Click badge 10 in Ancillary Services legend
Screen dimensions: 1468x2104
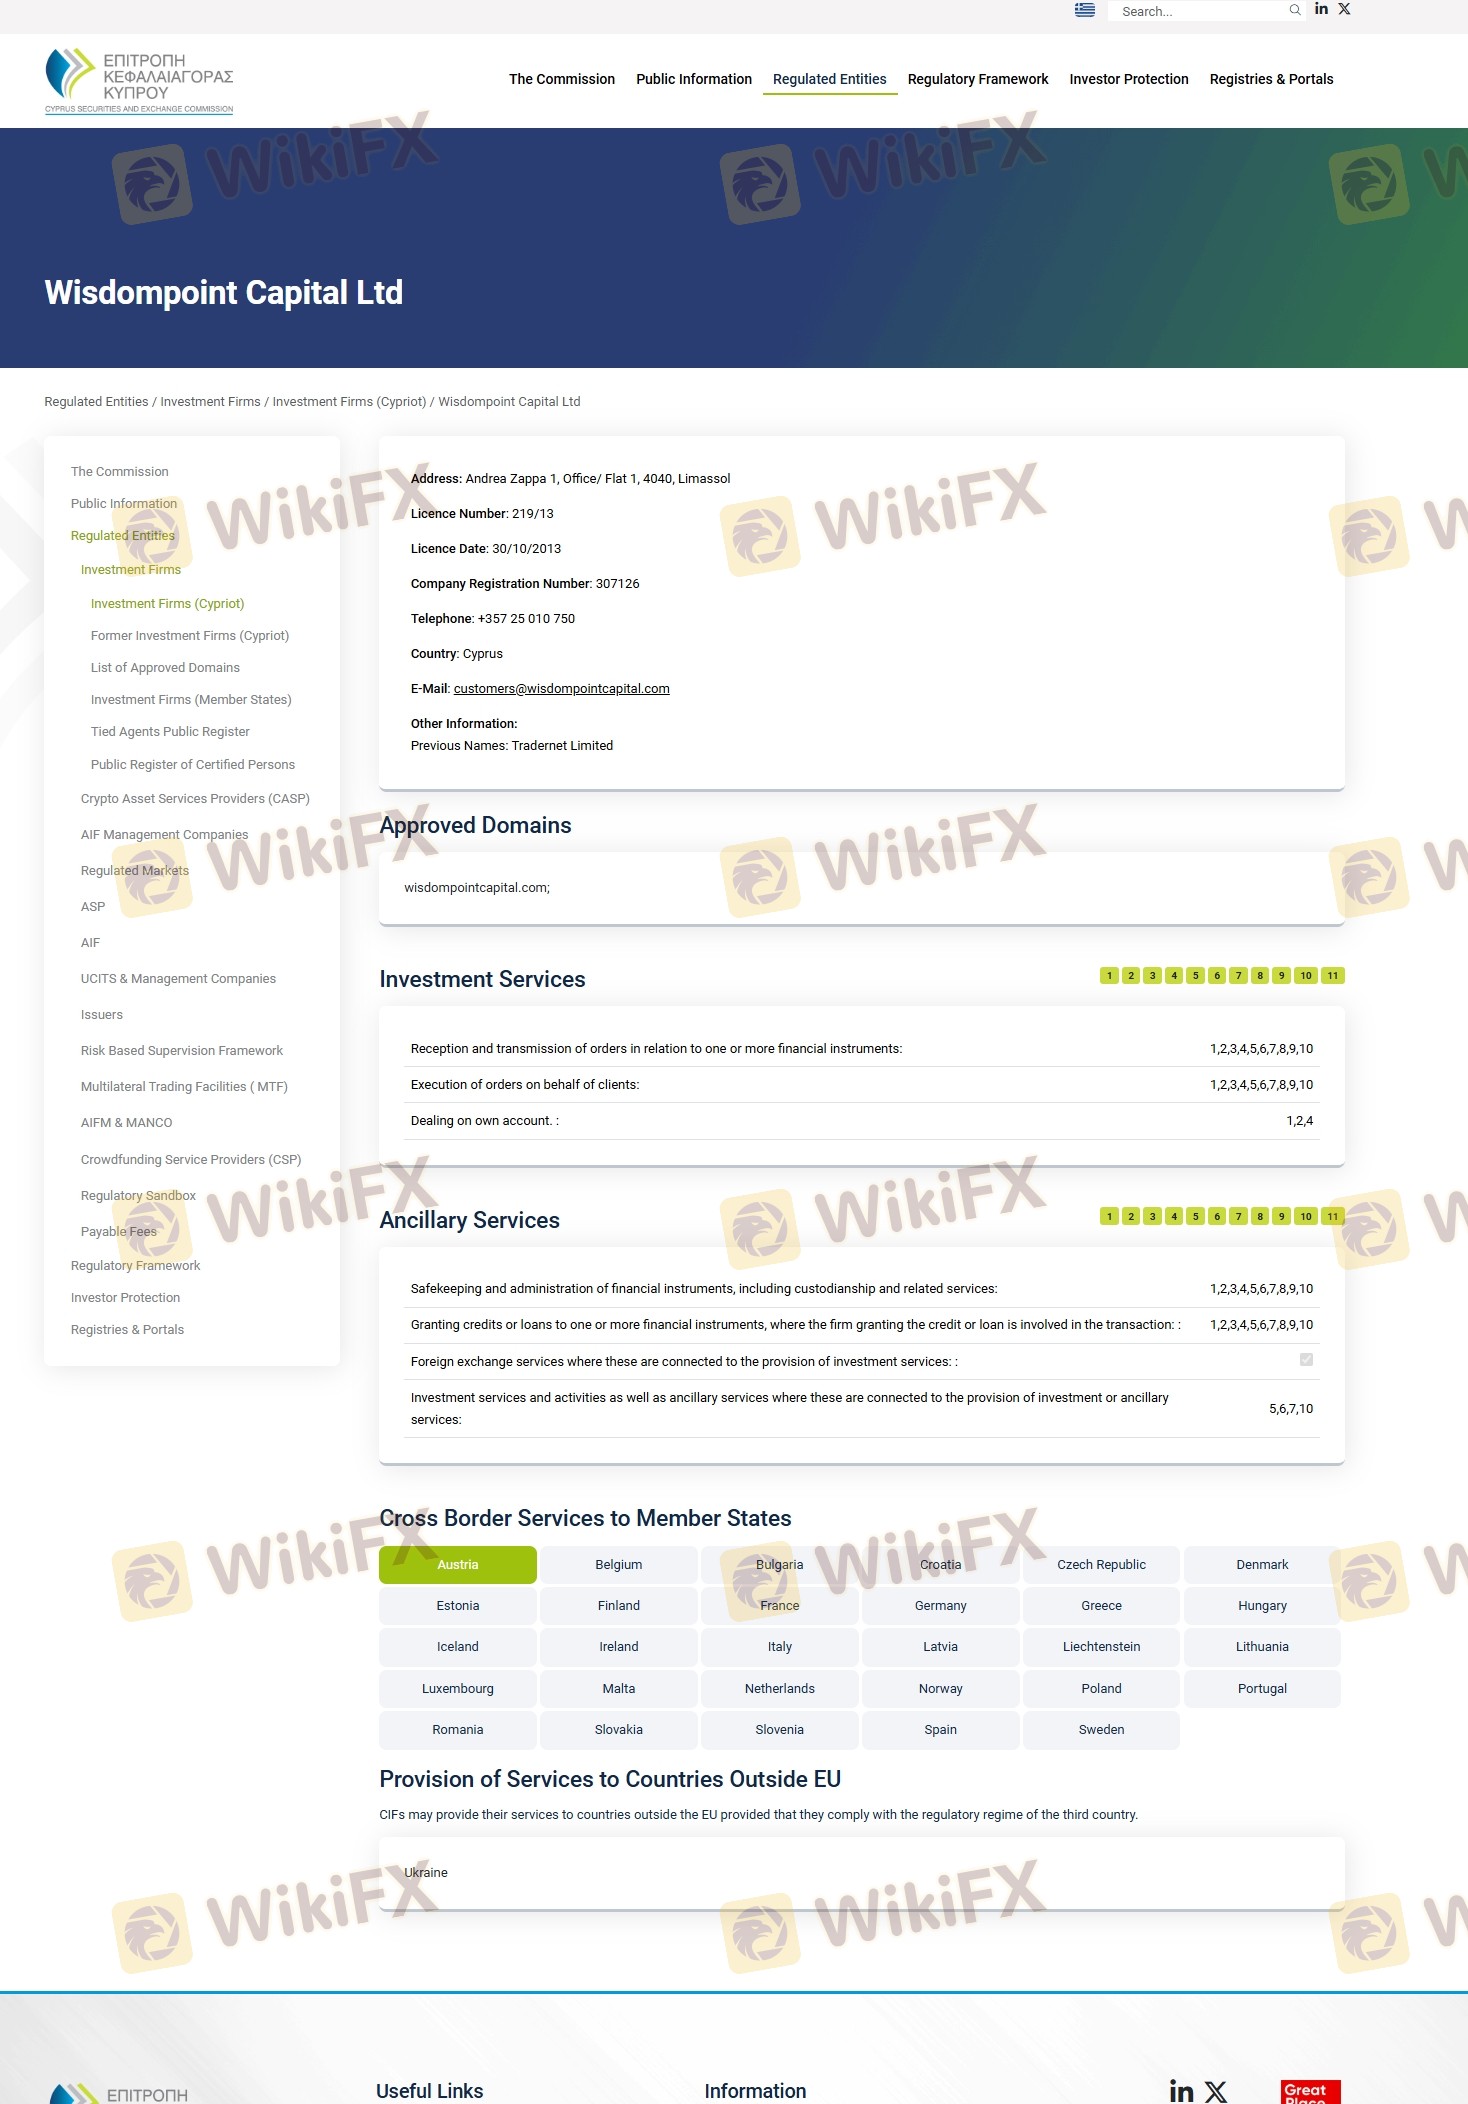click(x=1306, y=1217)
